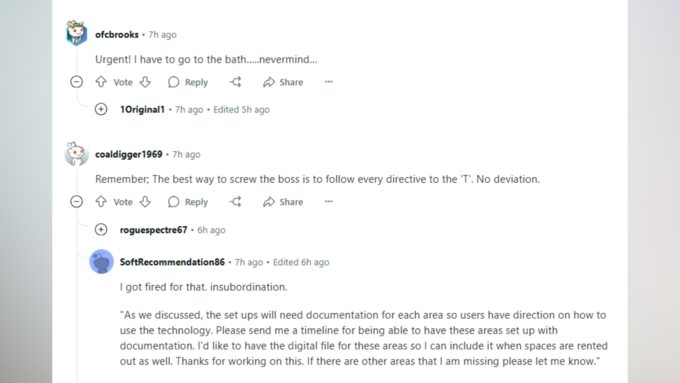
Task: Upvote the coaldigger1969 comment
Action: [101, 202]
